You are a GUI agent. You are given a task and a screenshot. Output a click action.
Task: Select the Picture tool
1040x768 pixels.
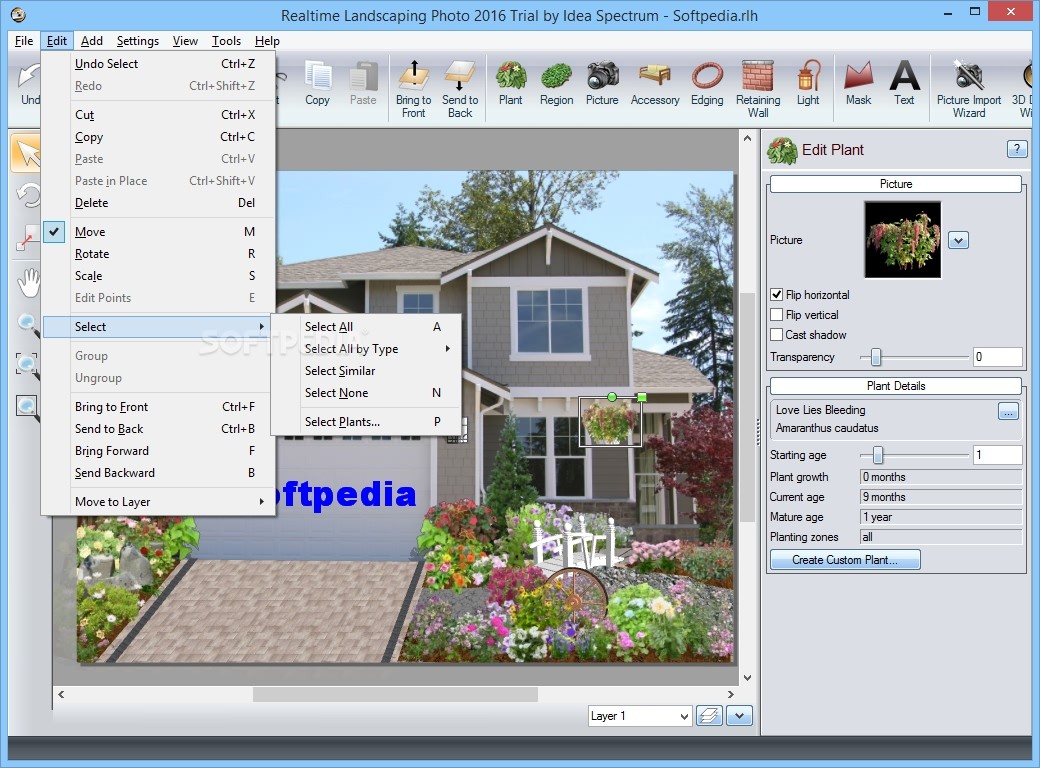click(x=602, y=84)
